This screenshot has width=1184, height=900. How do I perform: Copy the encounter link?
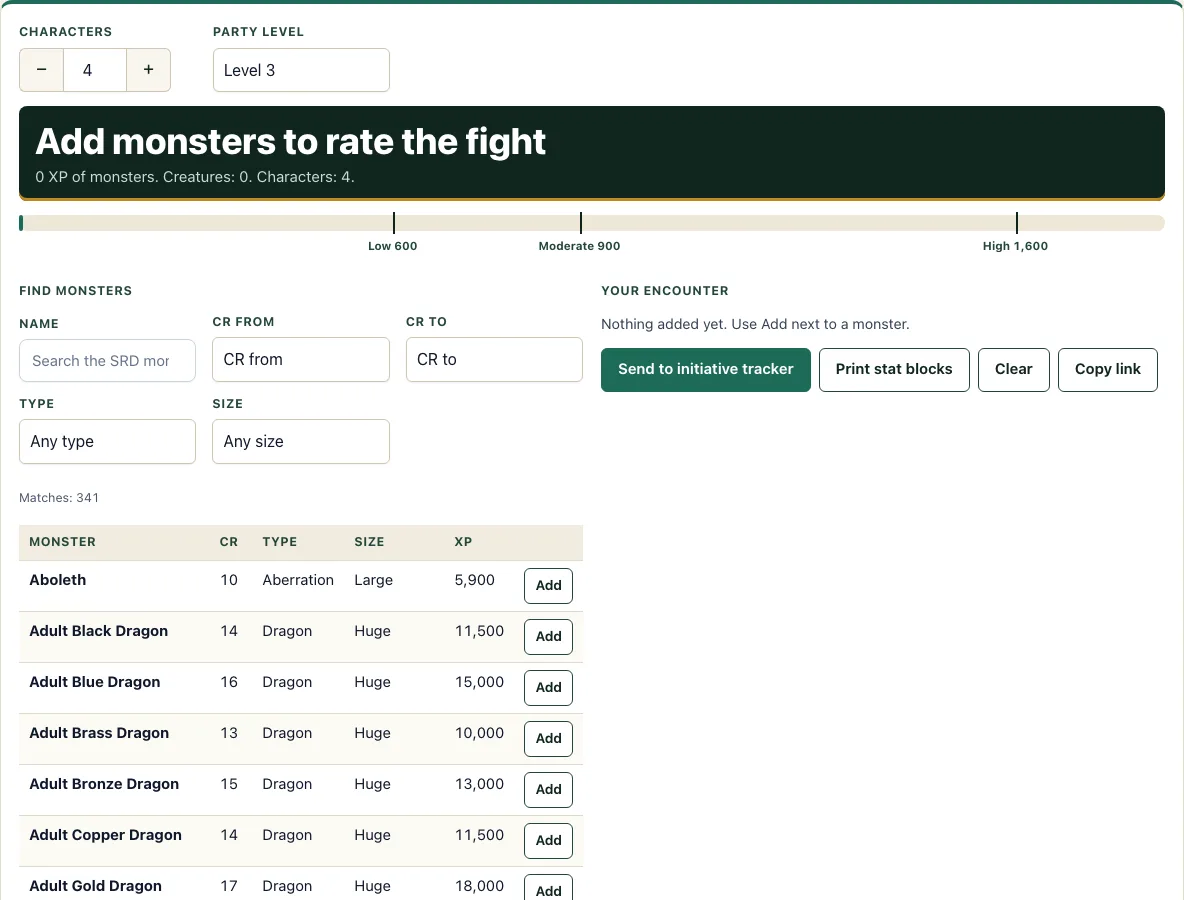pyautogui.click(x=1108, y=370)
